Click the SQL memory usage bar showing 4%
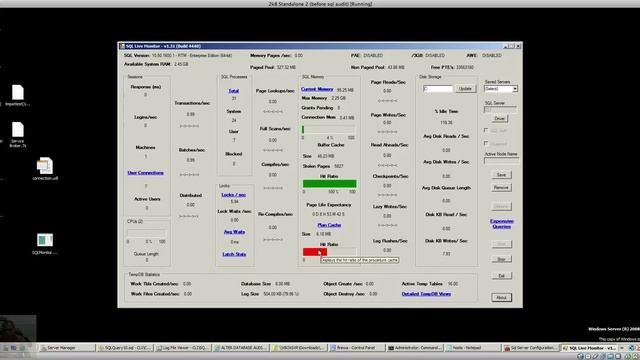 pos(329,130)
